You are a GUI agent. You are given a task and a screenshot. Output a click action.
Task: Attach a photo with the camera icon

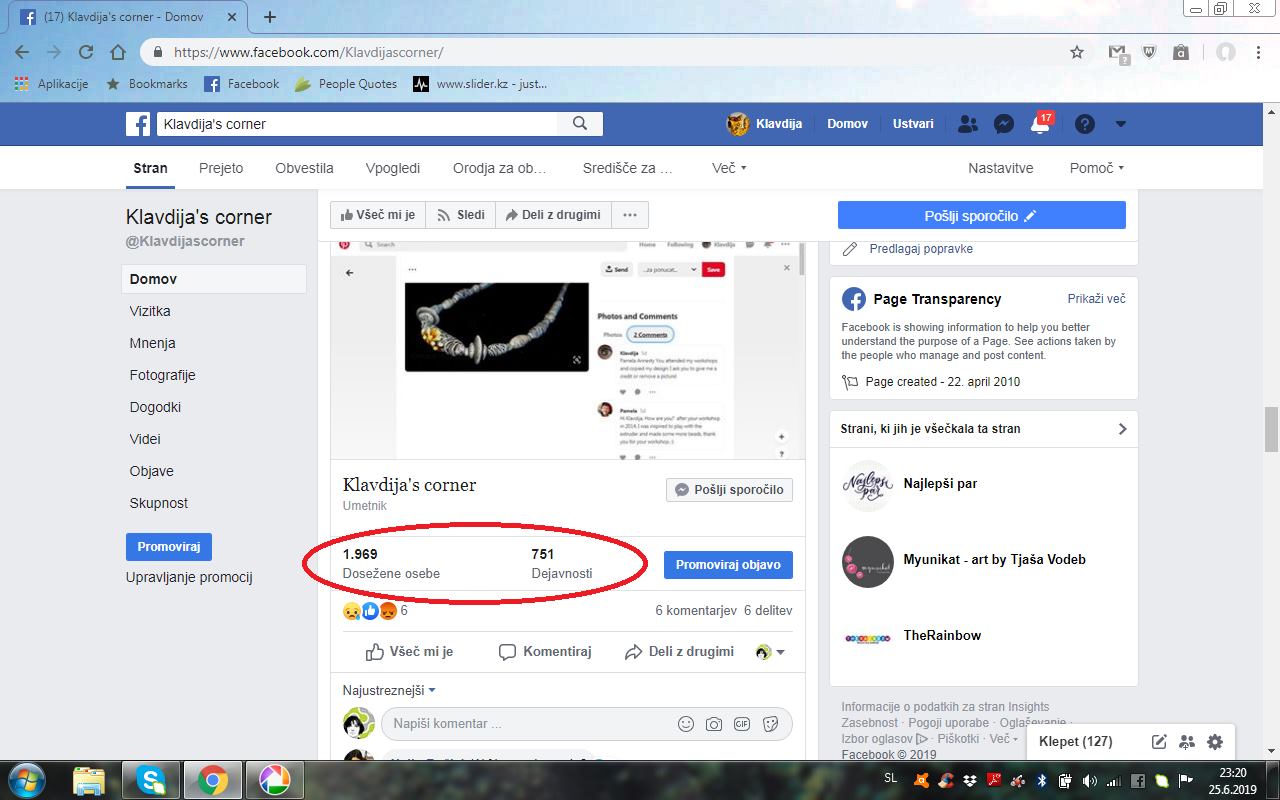pos(714,724)
